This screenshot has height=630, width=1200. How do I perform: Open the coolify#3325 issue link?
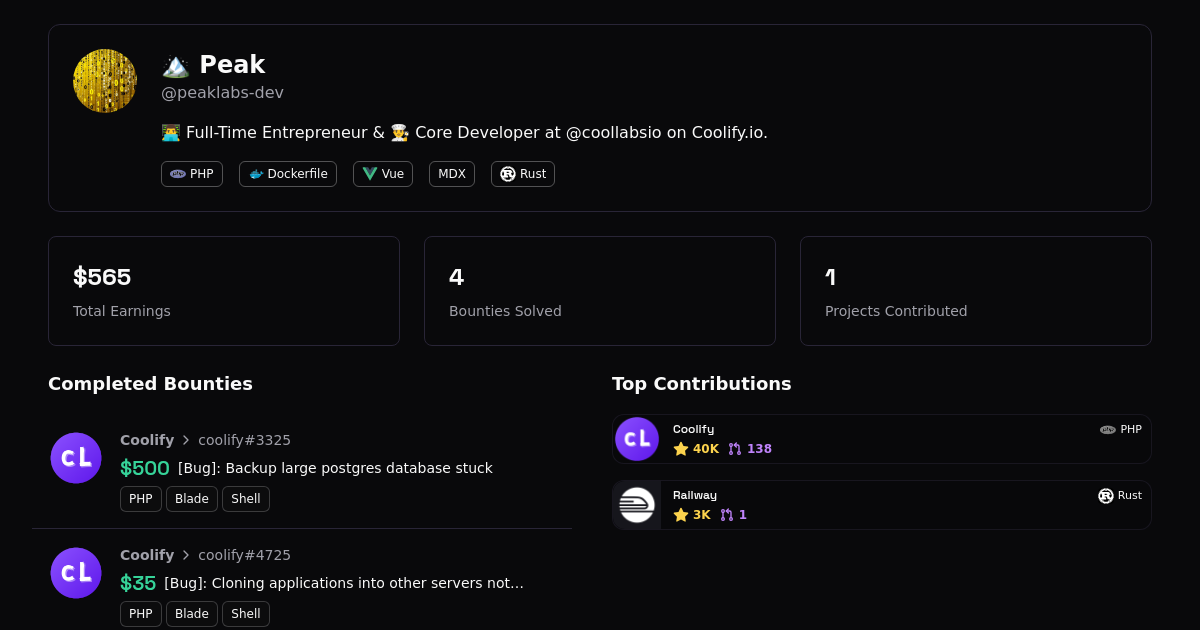(244, 440)
